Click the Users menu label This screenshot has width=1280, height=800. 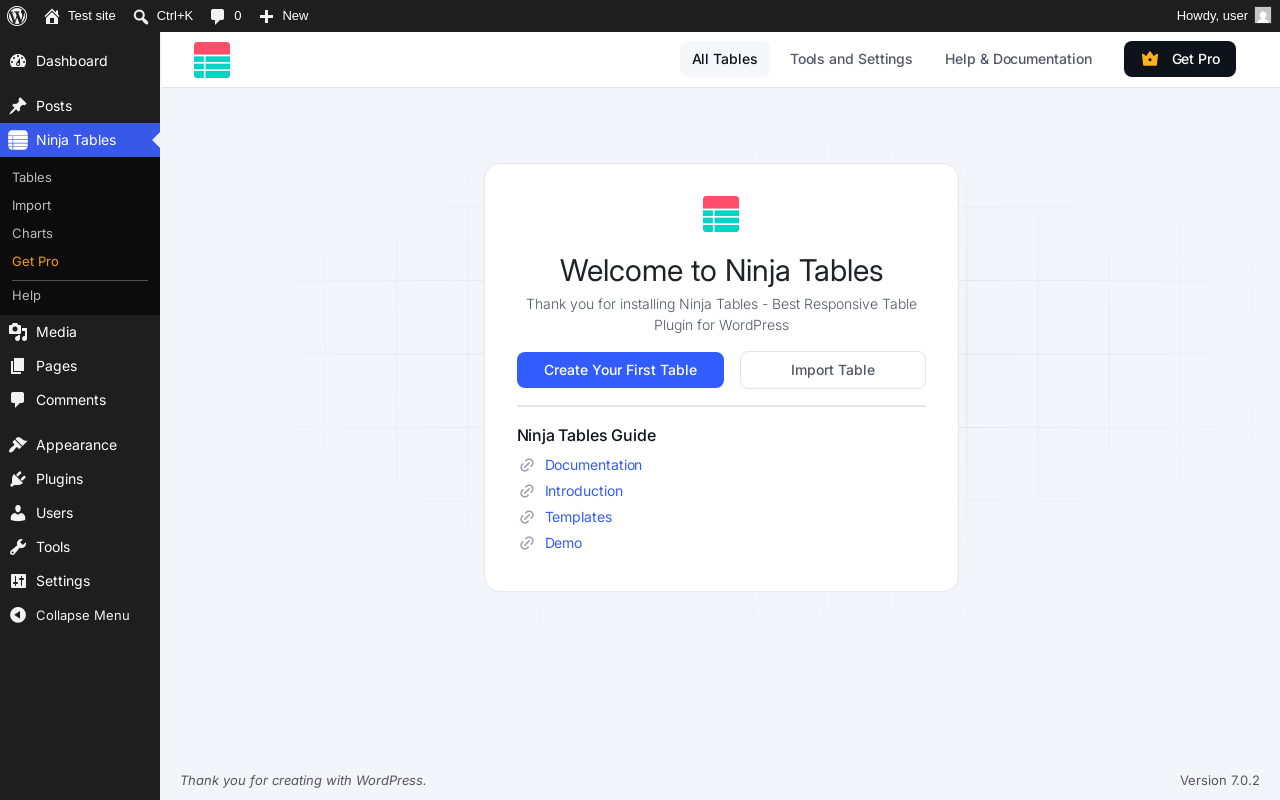coord(54,513)
